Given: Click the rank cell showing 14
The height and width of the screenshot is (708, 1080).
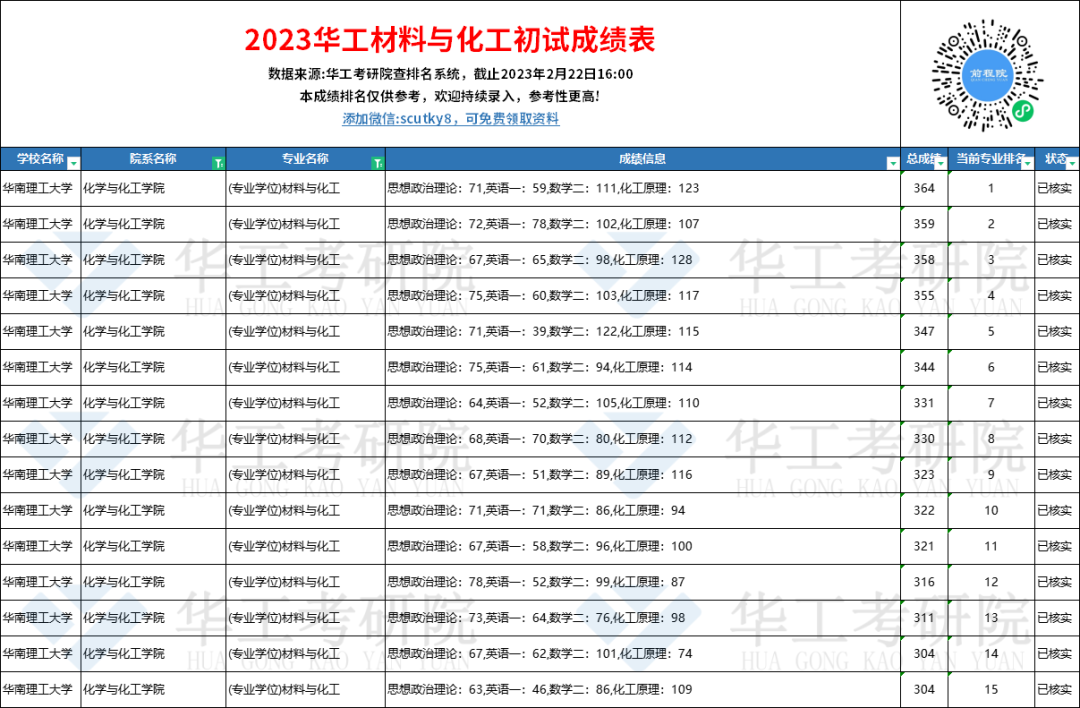Looking at the screenshot, I should (x=991, y=654).
